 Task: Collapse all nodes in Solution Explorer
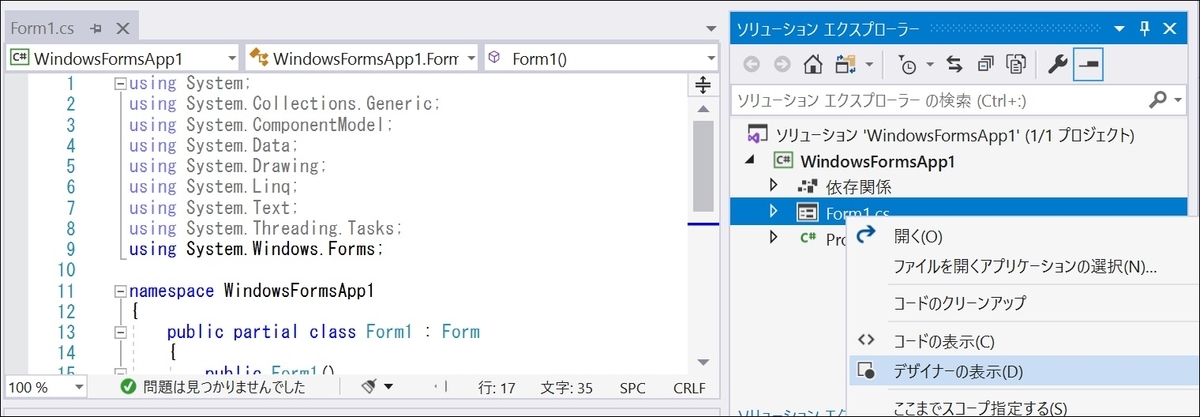tap(986, 65)
